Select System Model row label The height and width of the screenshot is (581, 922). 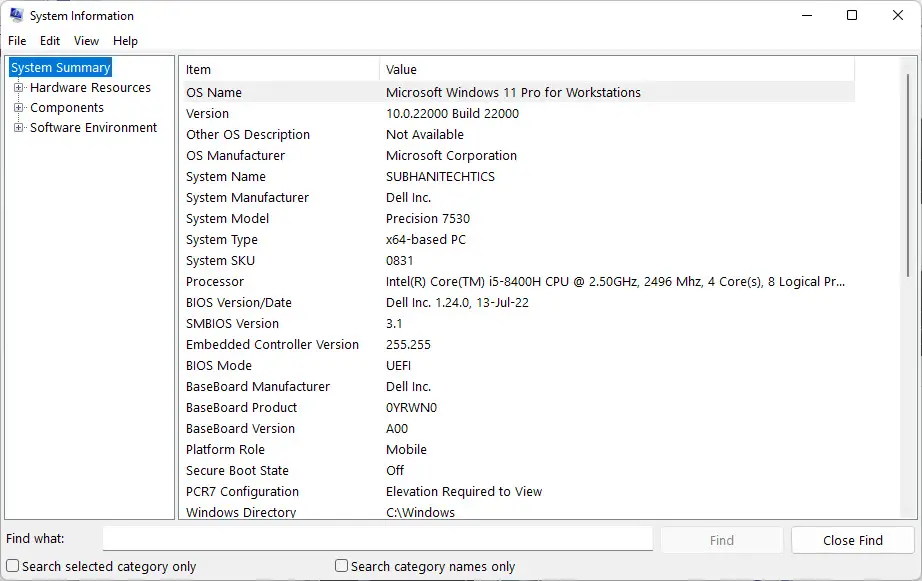point(228,219)
